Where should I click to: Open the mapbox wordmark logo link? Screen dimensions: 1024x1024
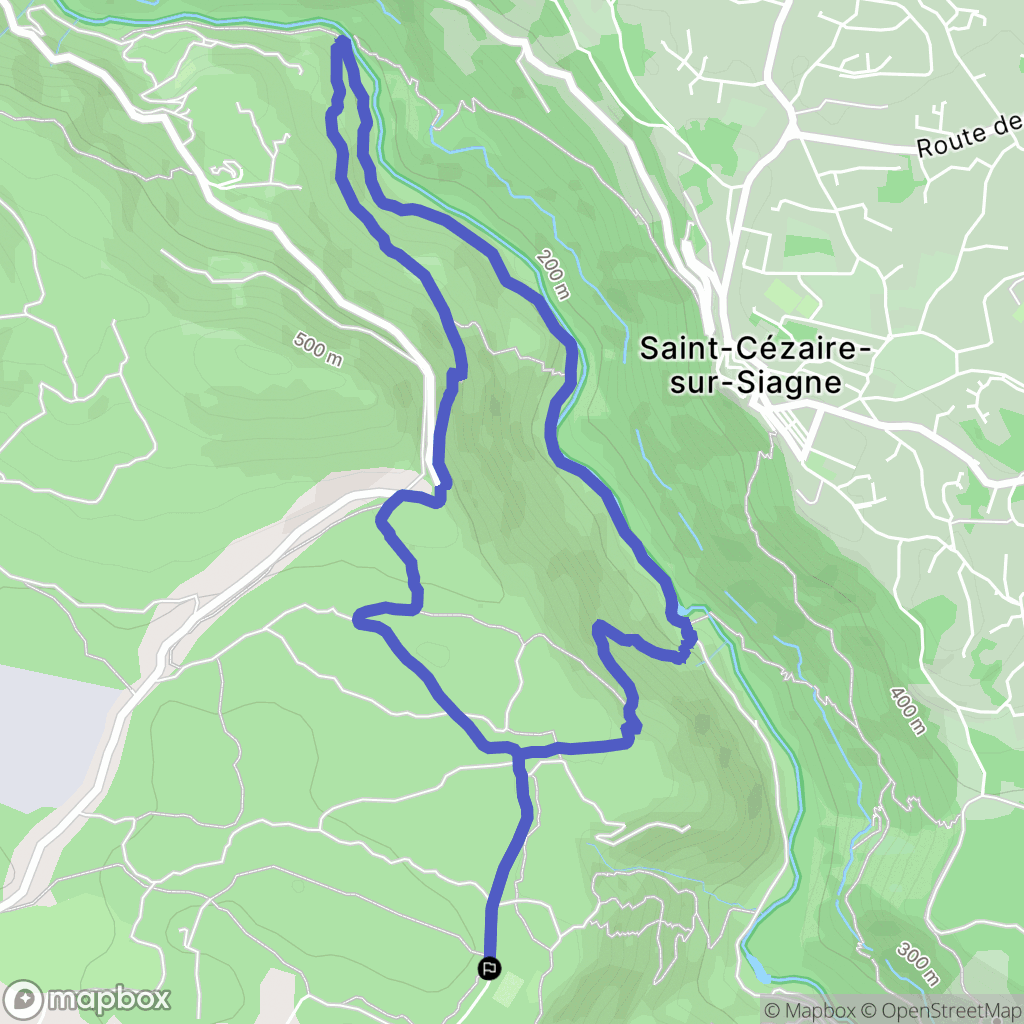88,1000
